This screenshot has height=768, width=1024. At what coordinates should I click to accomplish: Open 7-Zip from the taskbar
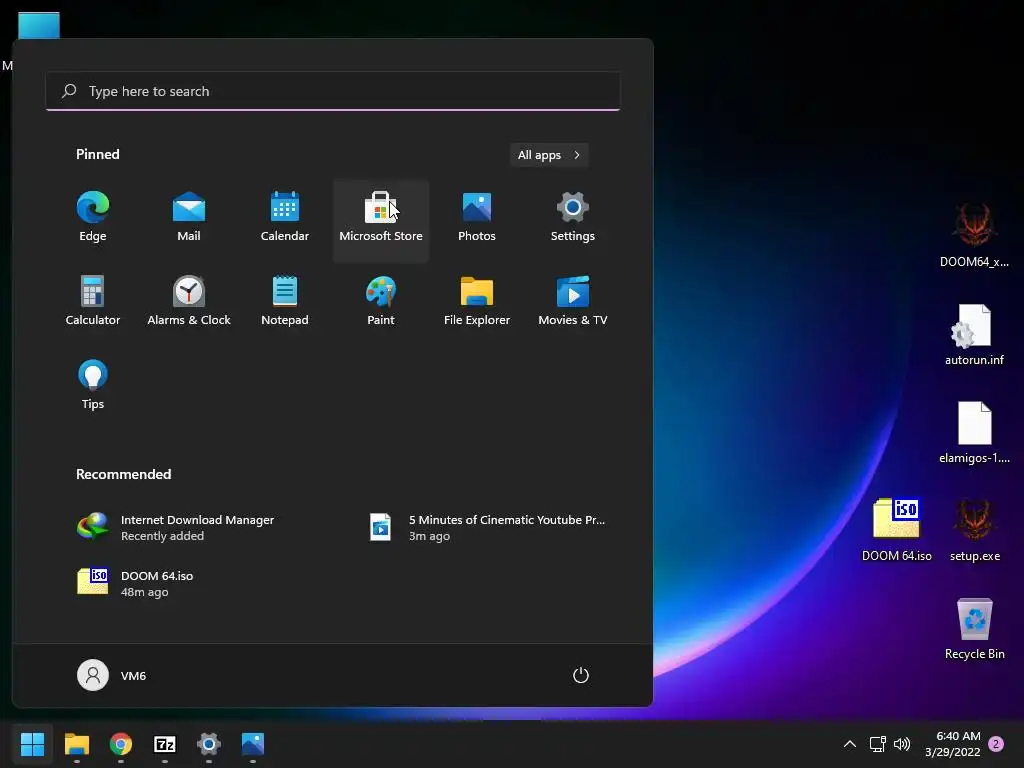click(x=165, y=744)
